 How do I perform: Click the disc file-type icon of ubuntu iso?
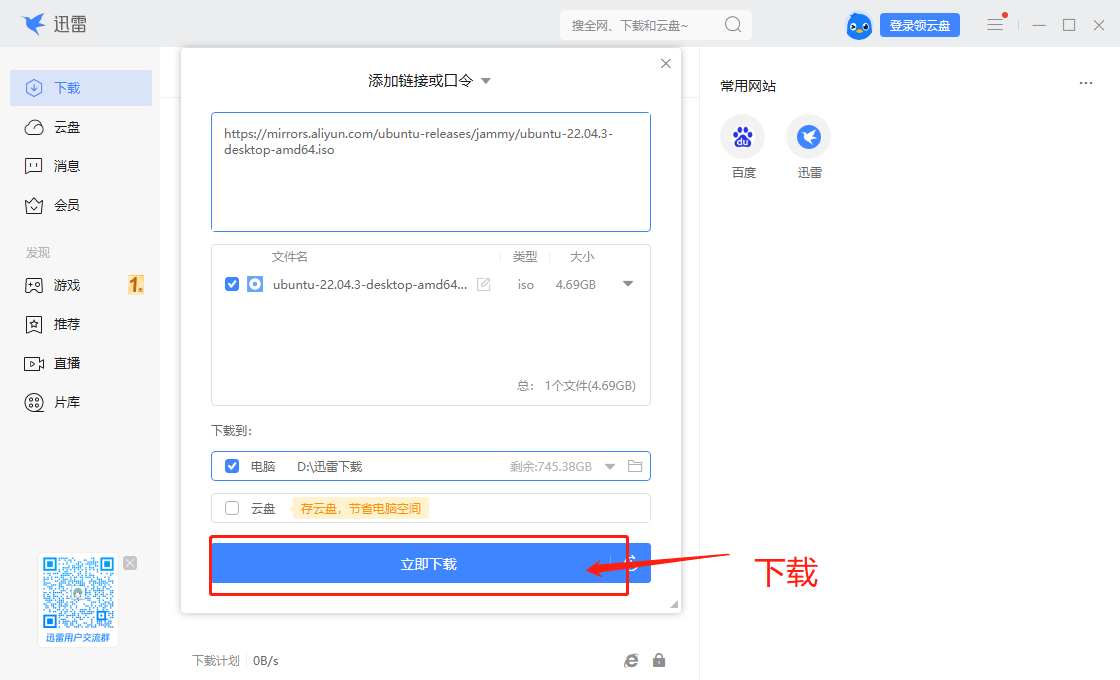(x=255, y=284)
